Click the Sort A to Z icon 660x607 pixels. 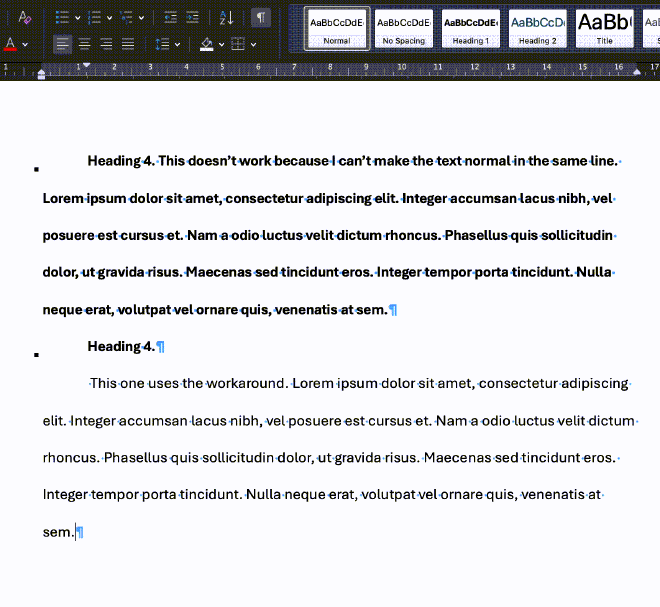point(226,17)
